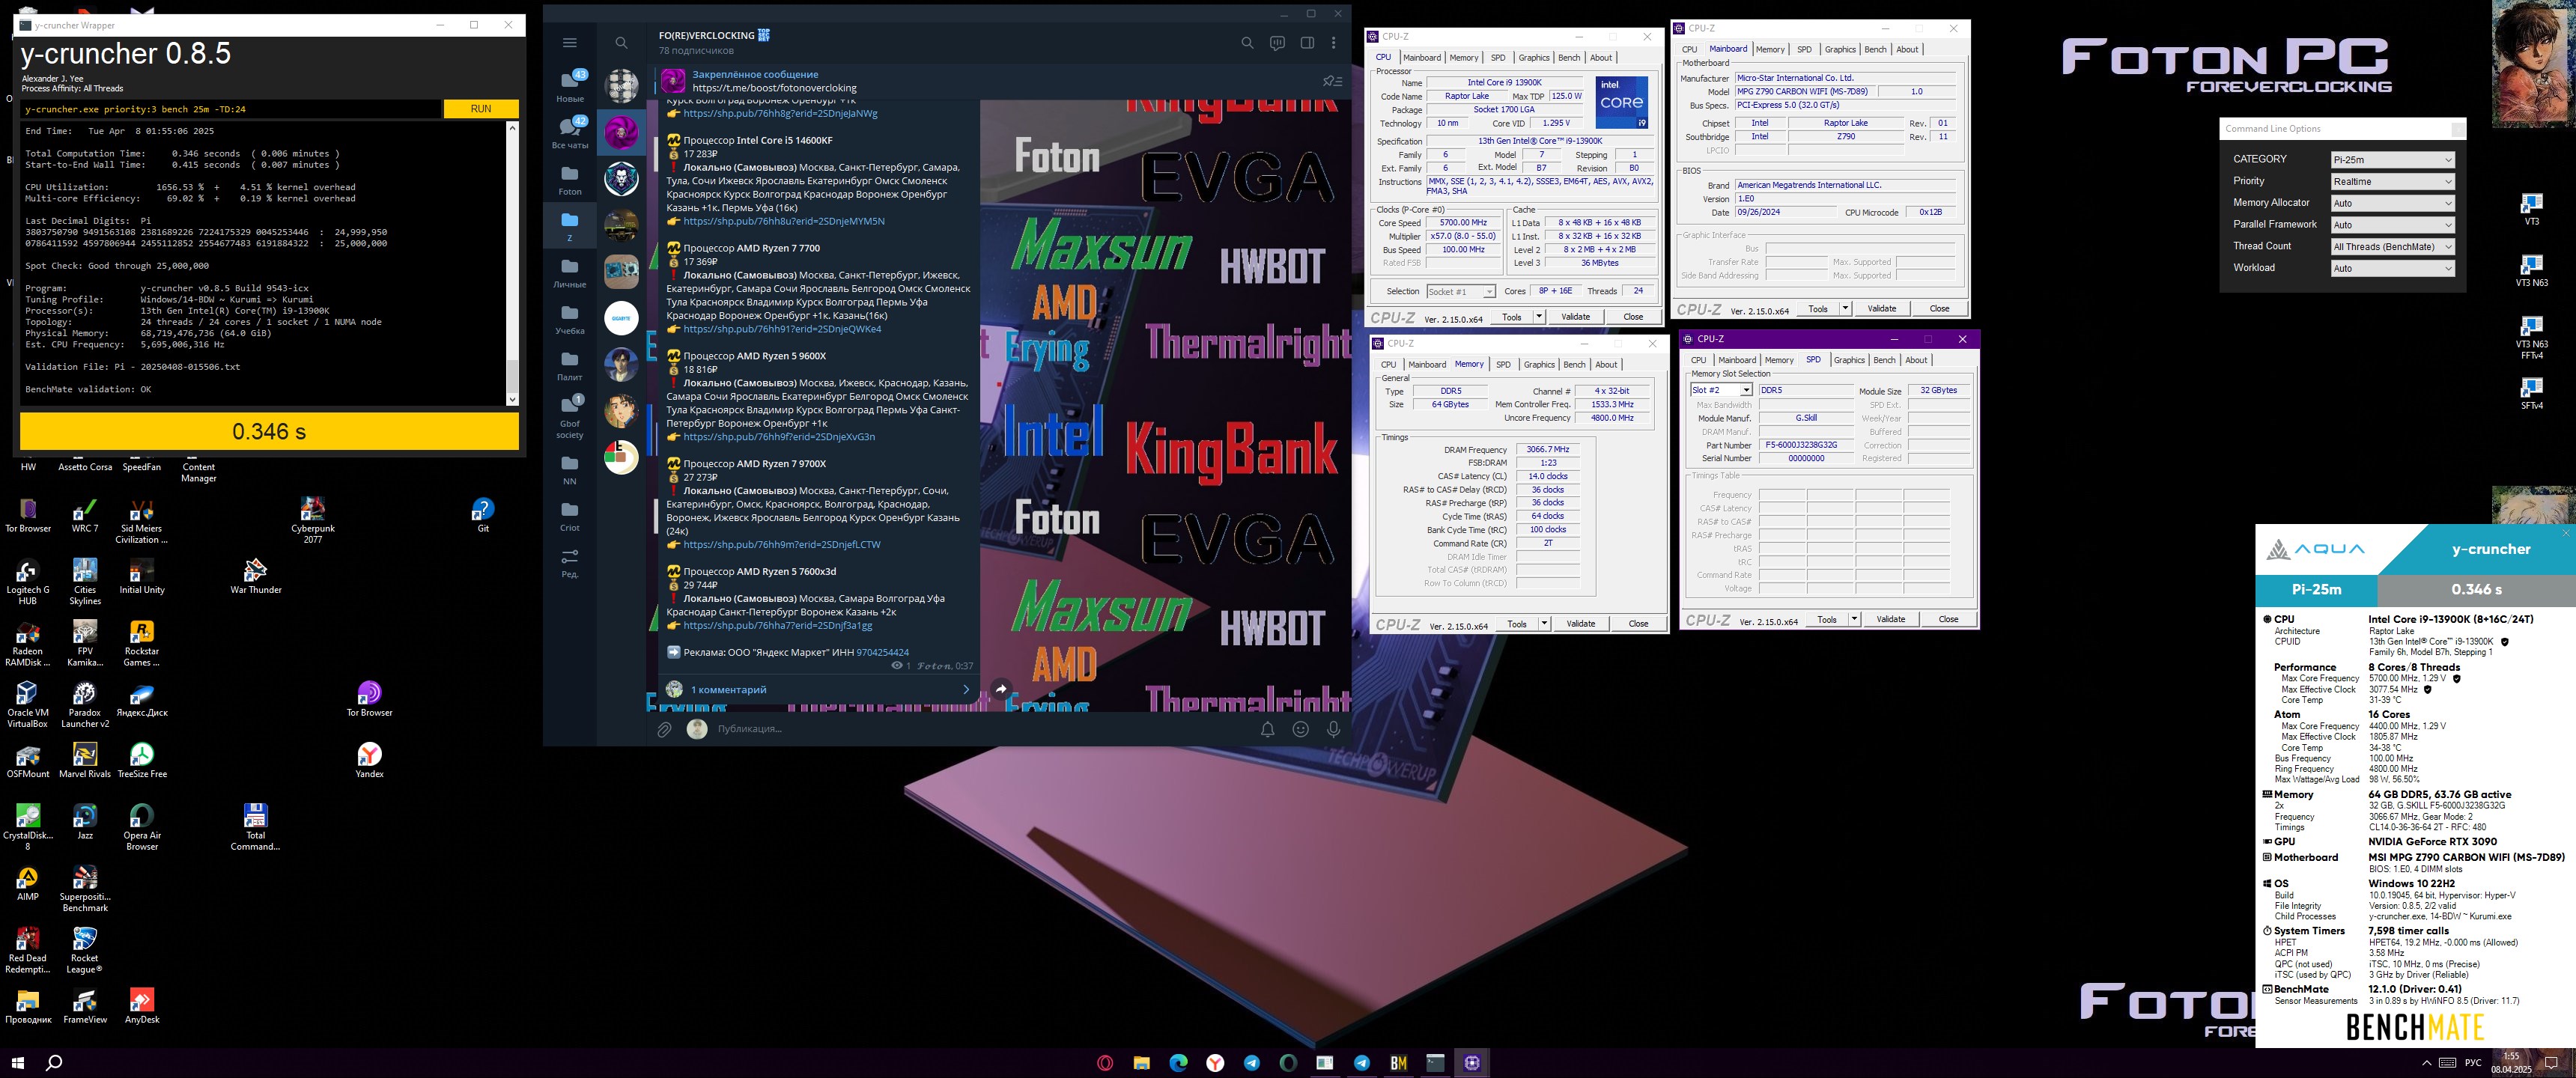Image resolution: width=2576 pixels, height=1078 pixels.
Task: Select Bench tab in CPU-Z CPU window
Action: click(1569, 57)
